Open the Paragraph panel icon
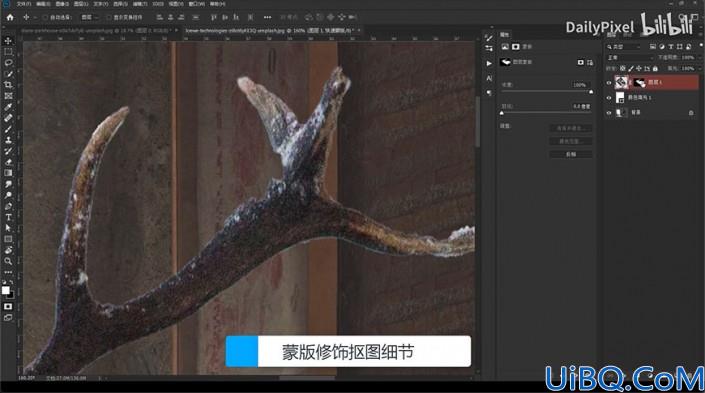 (489, 93)
